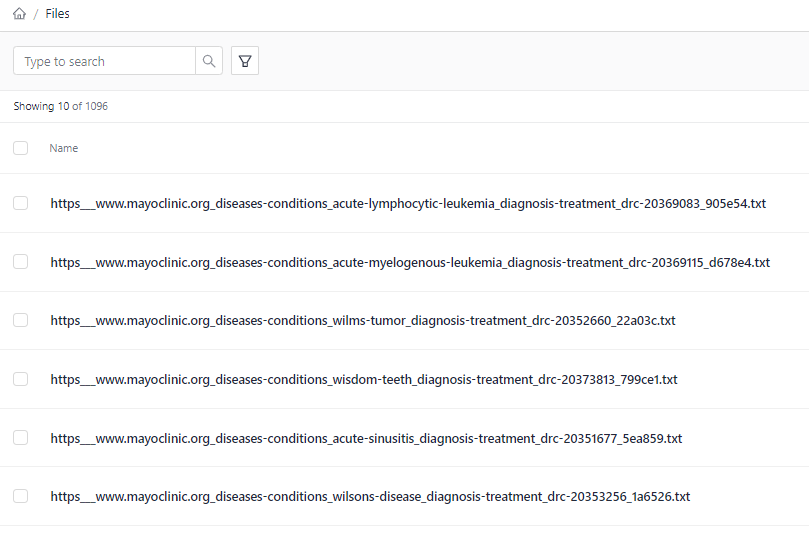Check the wisdom-teeth file checkbox
Image resolution: width=809 pixels, height=539 pixels.
coord(21,379)
